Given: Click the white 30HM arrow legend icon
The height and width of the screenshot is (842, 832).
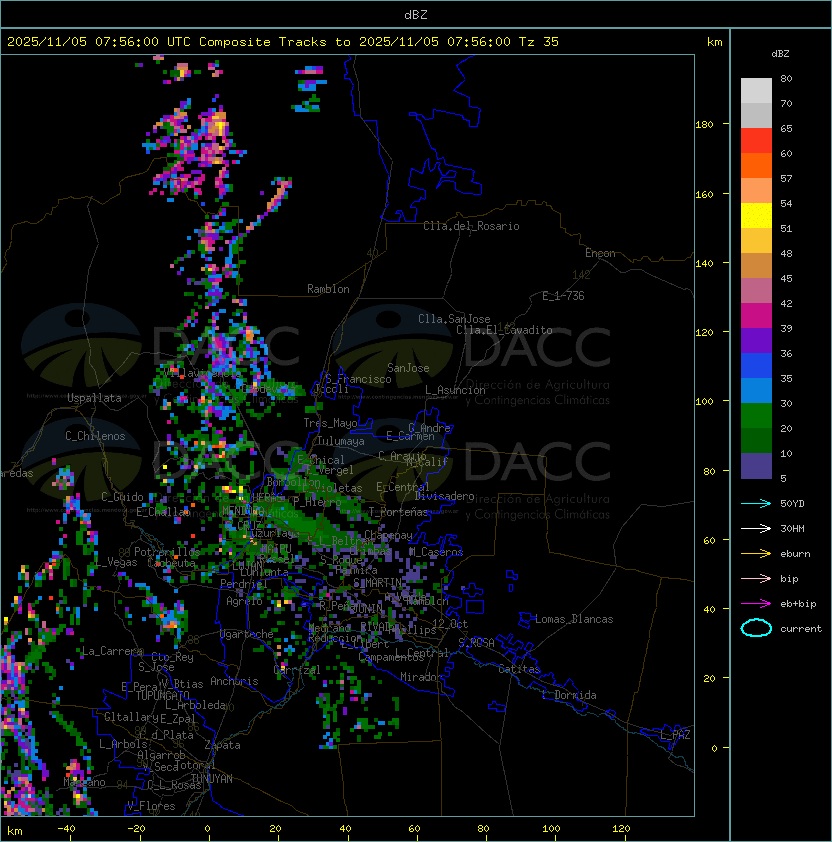Looking at the screenshot, I should pyautogui.click(x=756, y=529).
